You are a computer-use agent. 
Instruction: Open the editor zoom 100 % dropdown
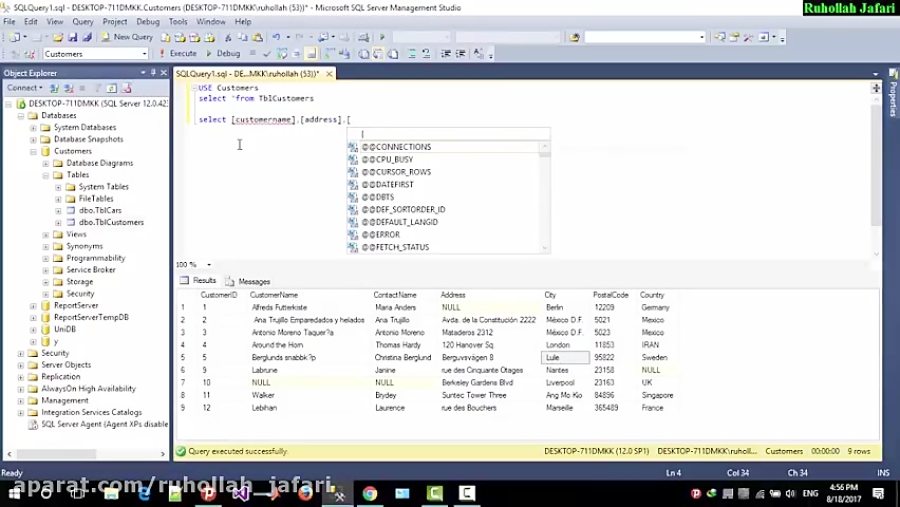[208, 265]
